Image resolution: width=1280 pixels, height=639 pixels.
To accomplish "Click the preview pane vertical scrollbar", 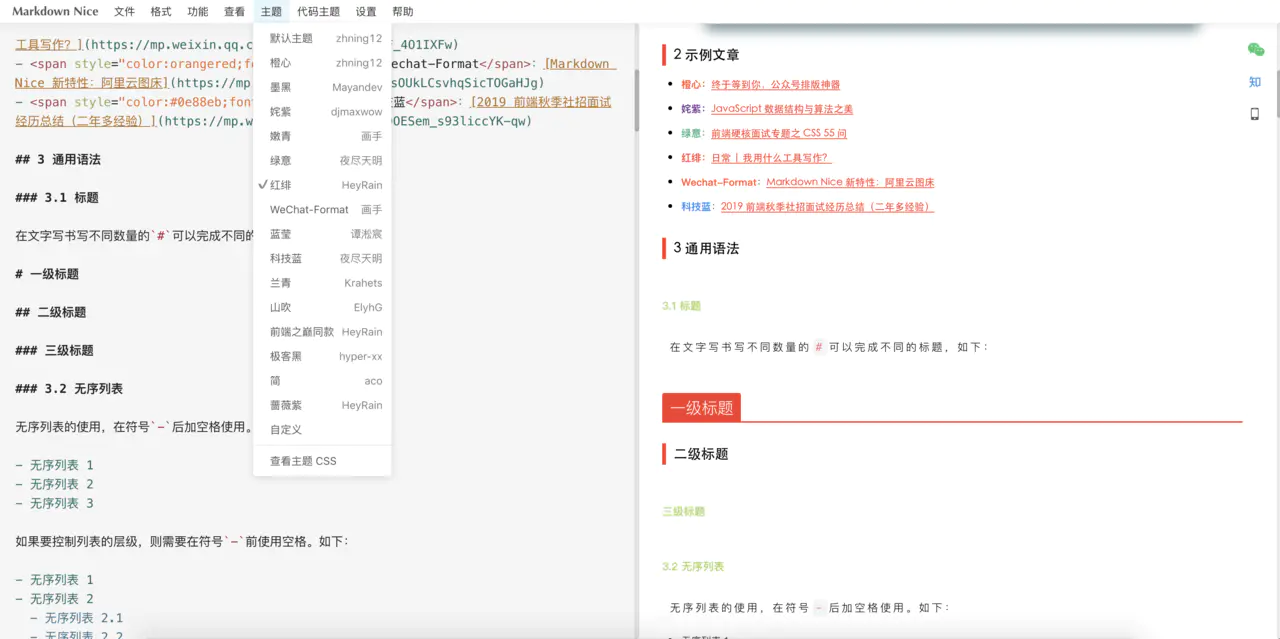I will [1277, 95].
